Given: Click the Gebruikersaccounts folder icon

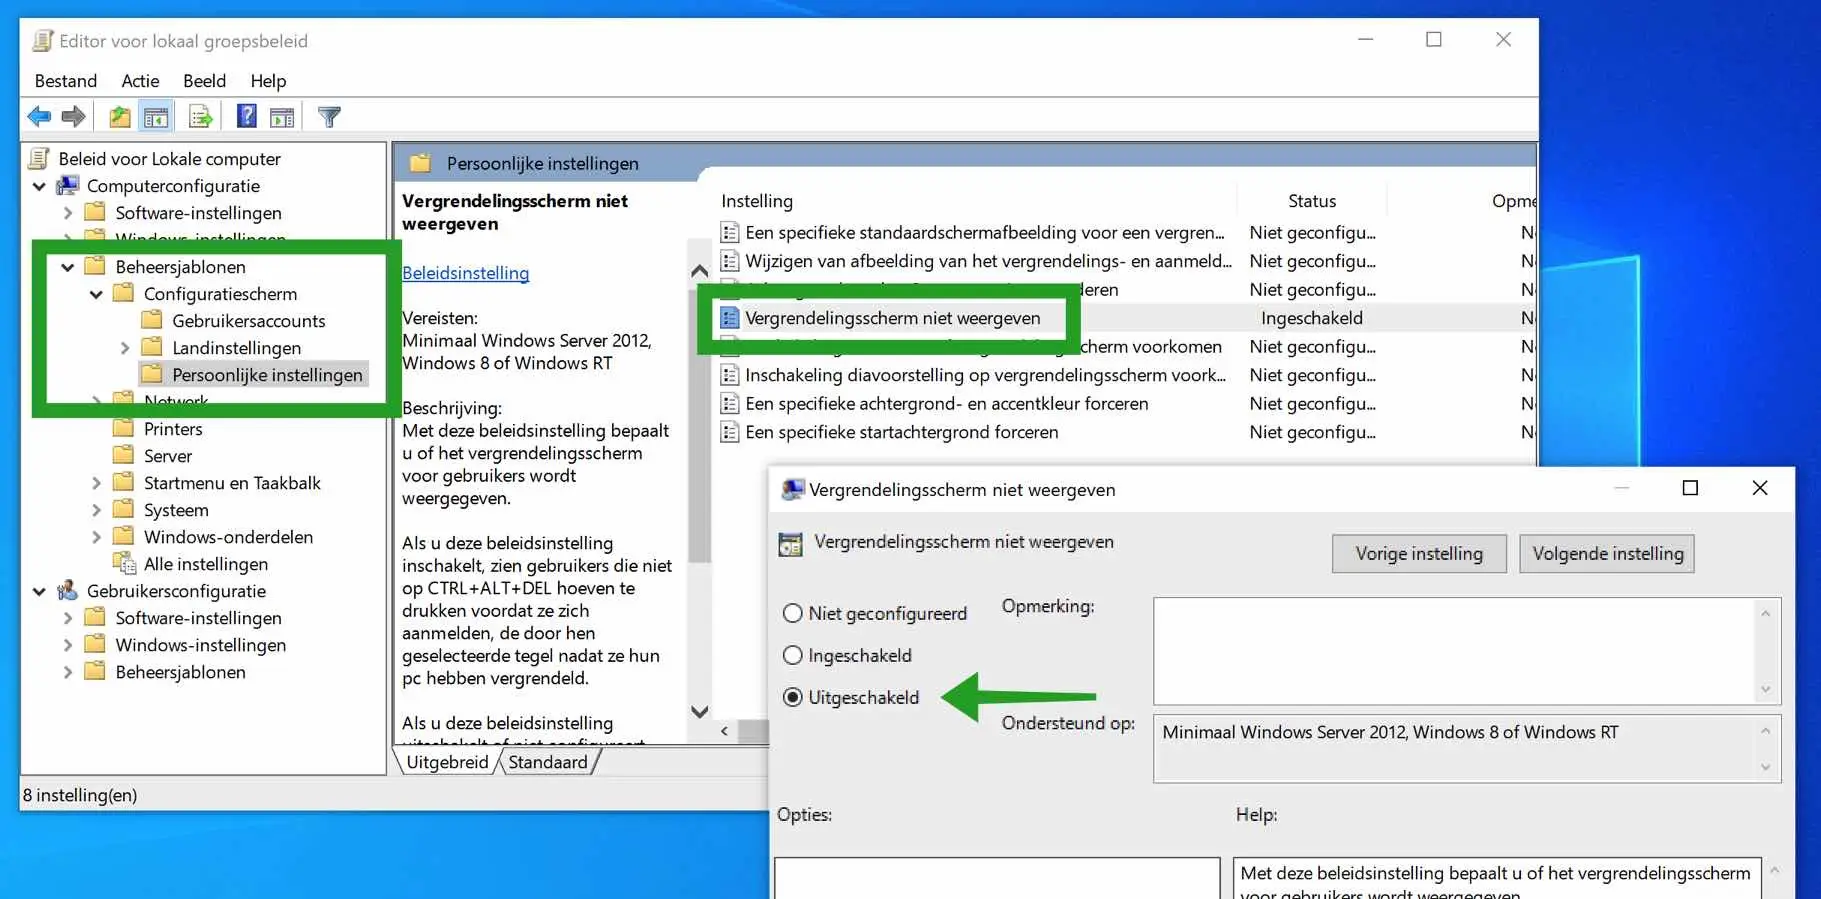Looking at the screenshot, I should (152, 320).
